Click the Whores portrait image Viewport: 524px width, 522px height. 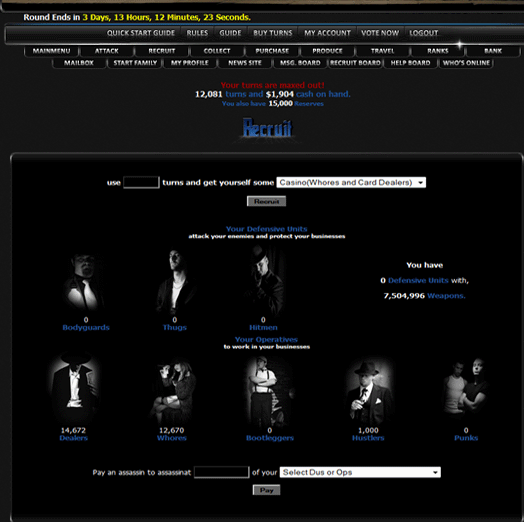(172, 391)
